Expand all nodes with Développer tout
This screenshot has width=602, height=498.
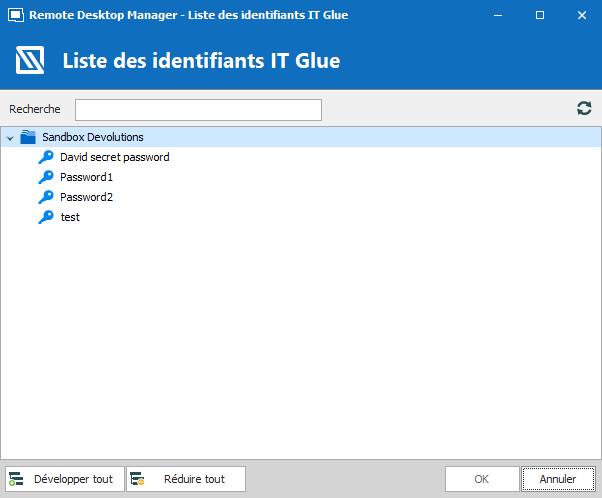click(66, 479)
